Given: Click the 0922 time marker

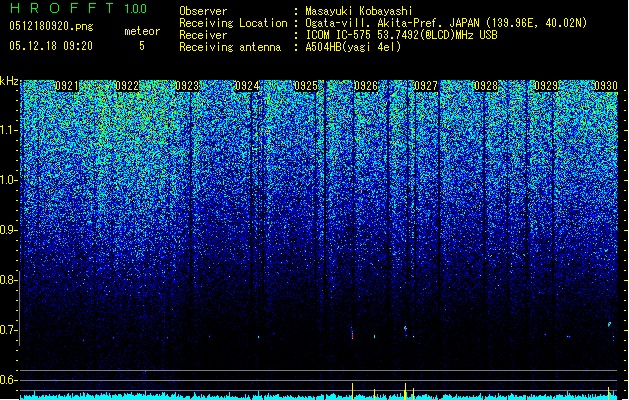Looking at the screenshot, I should pyautogui.click(x=127, y=86).
